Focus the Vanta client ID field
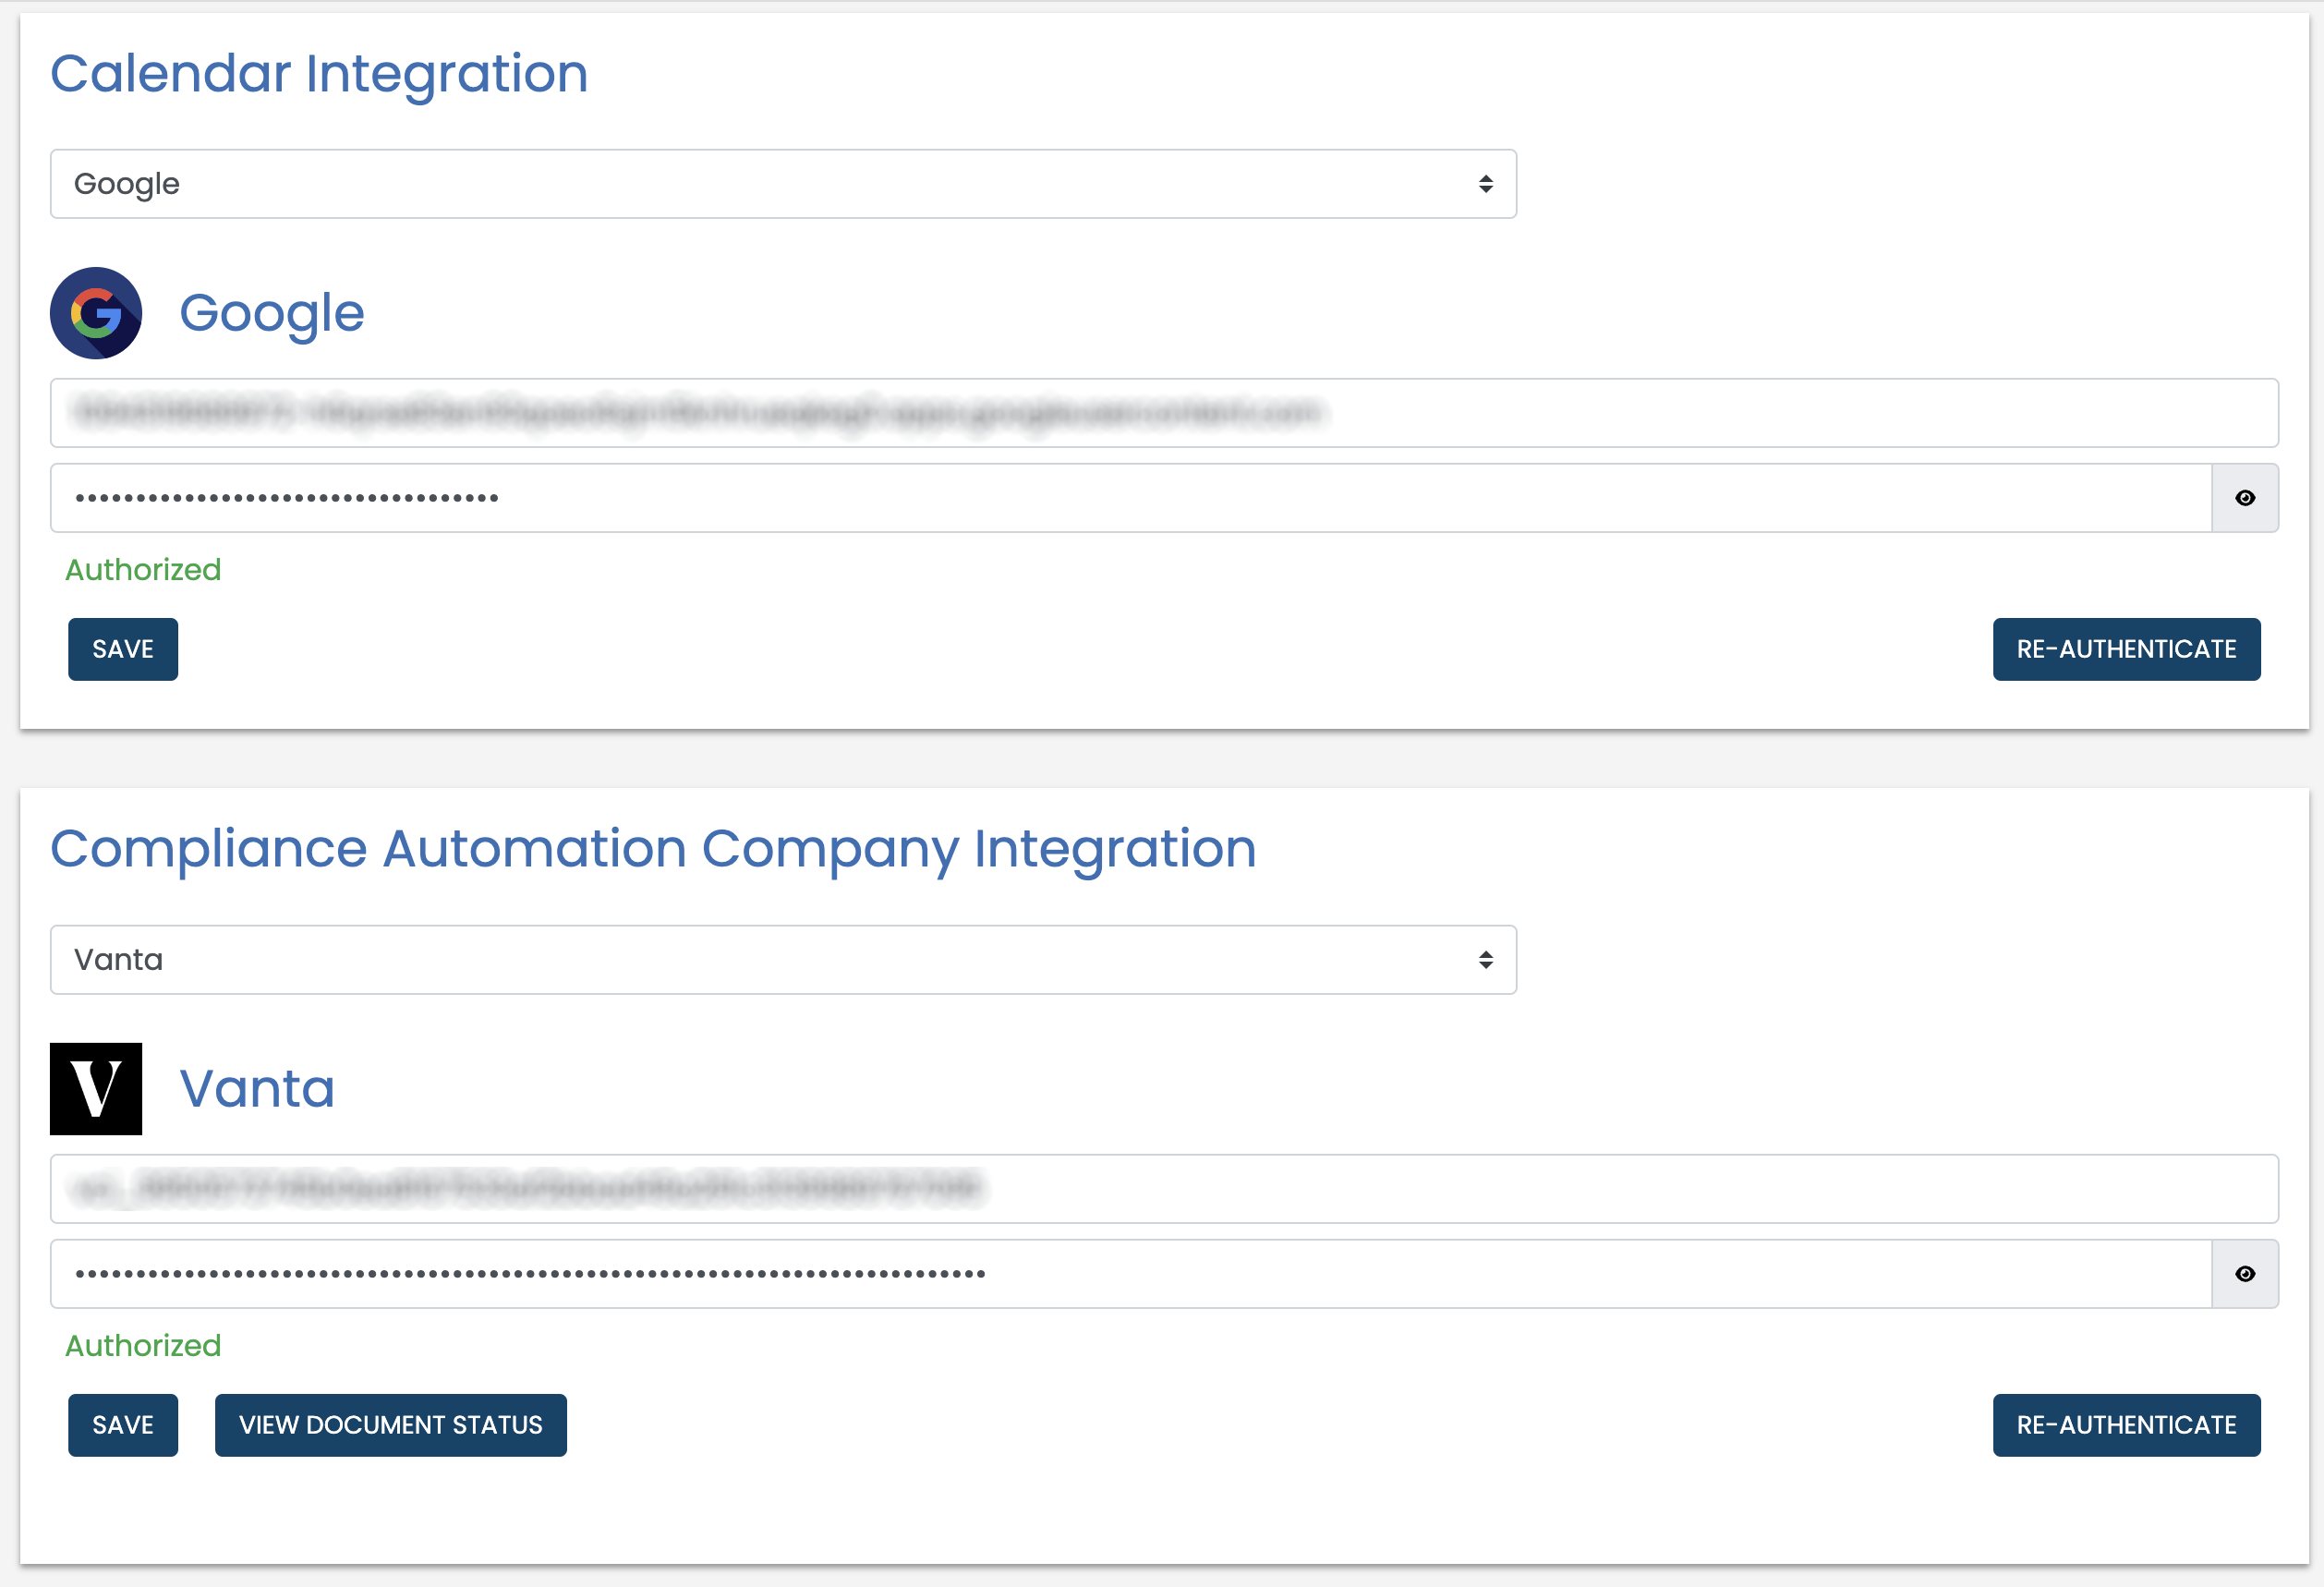Image resolution: width=2324 pixels, height=1587 pixels. click(x=1164, y=1189)
